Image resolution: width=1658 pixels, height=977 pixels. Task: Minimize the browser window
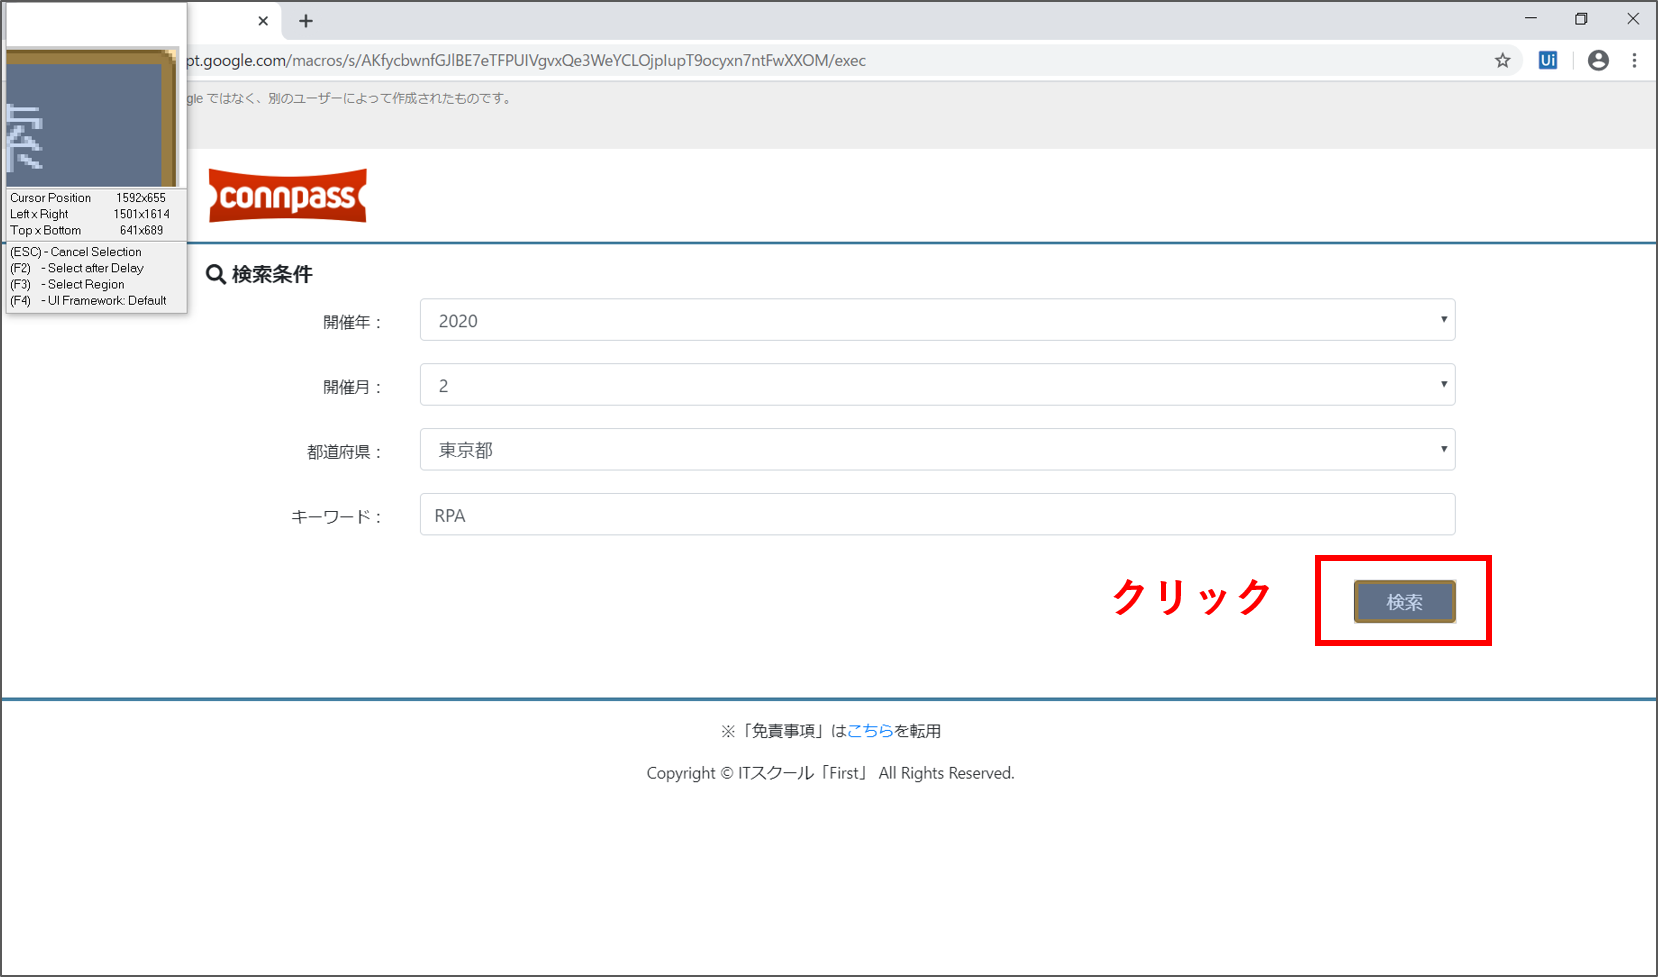point(1530,19)
